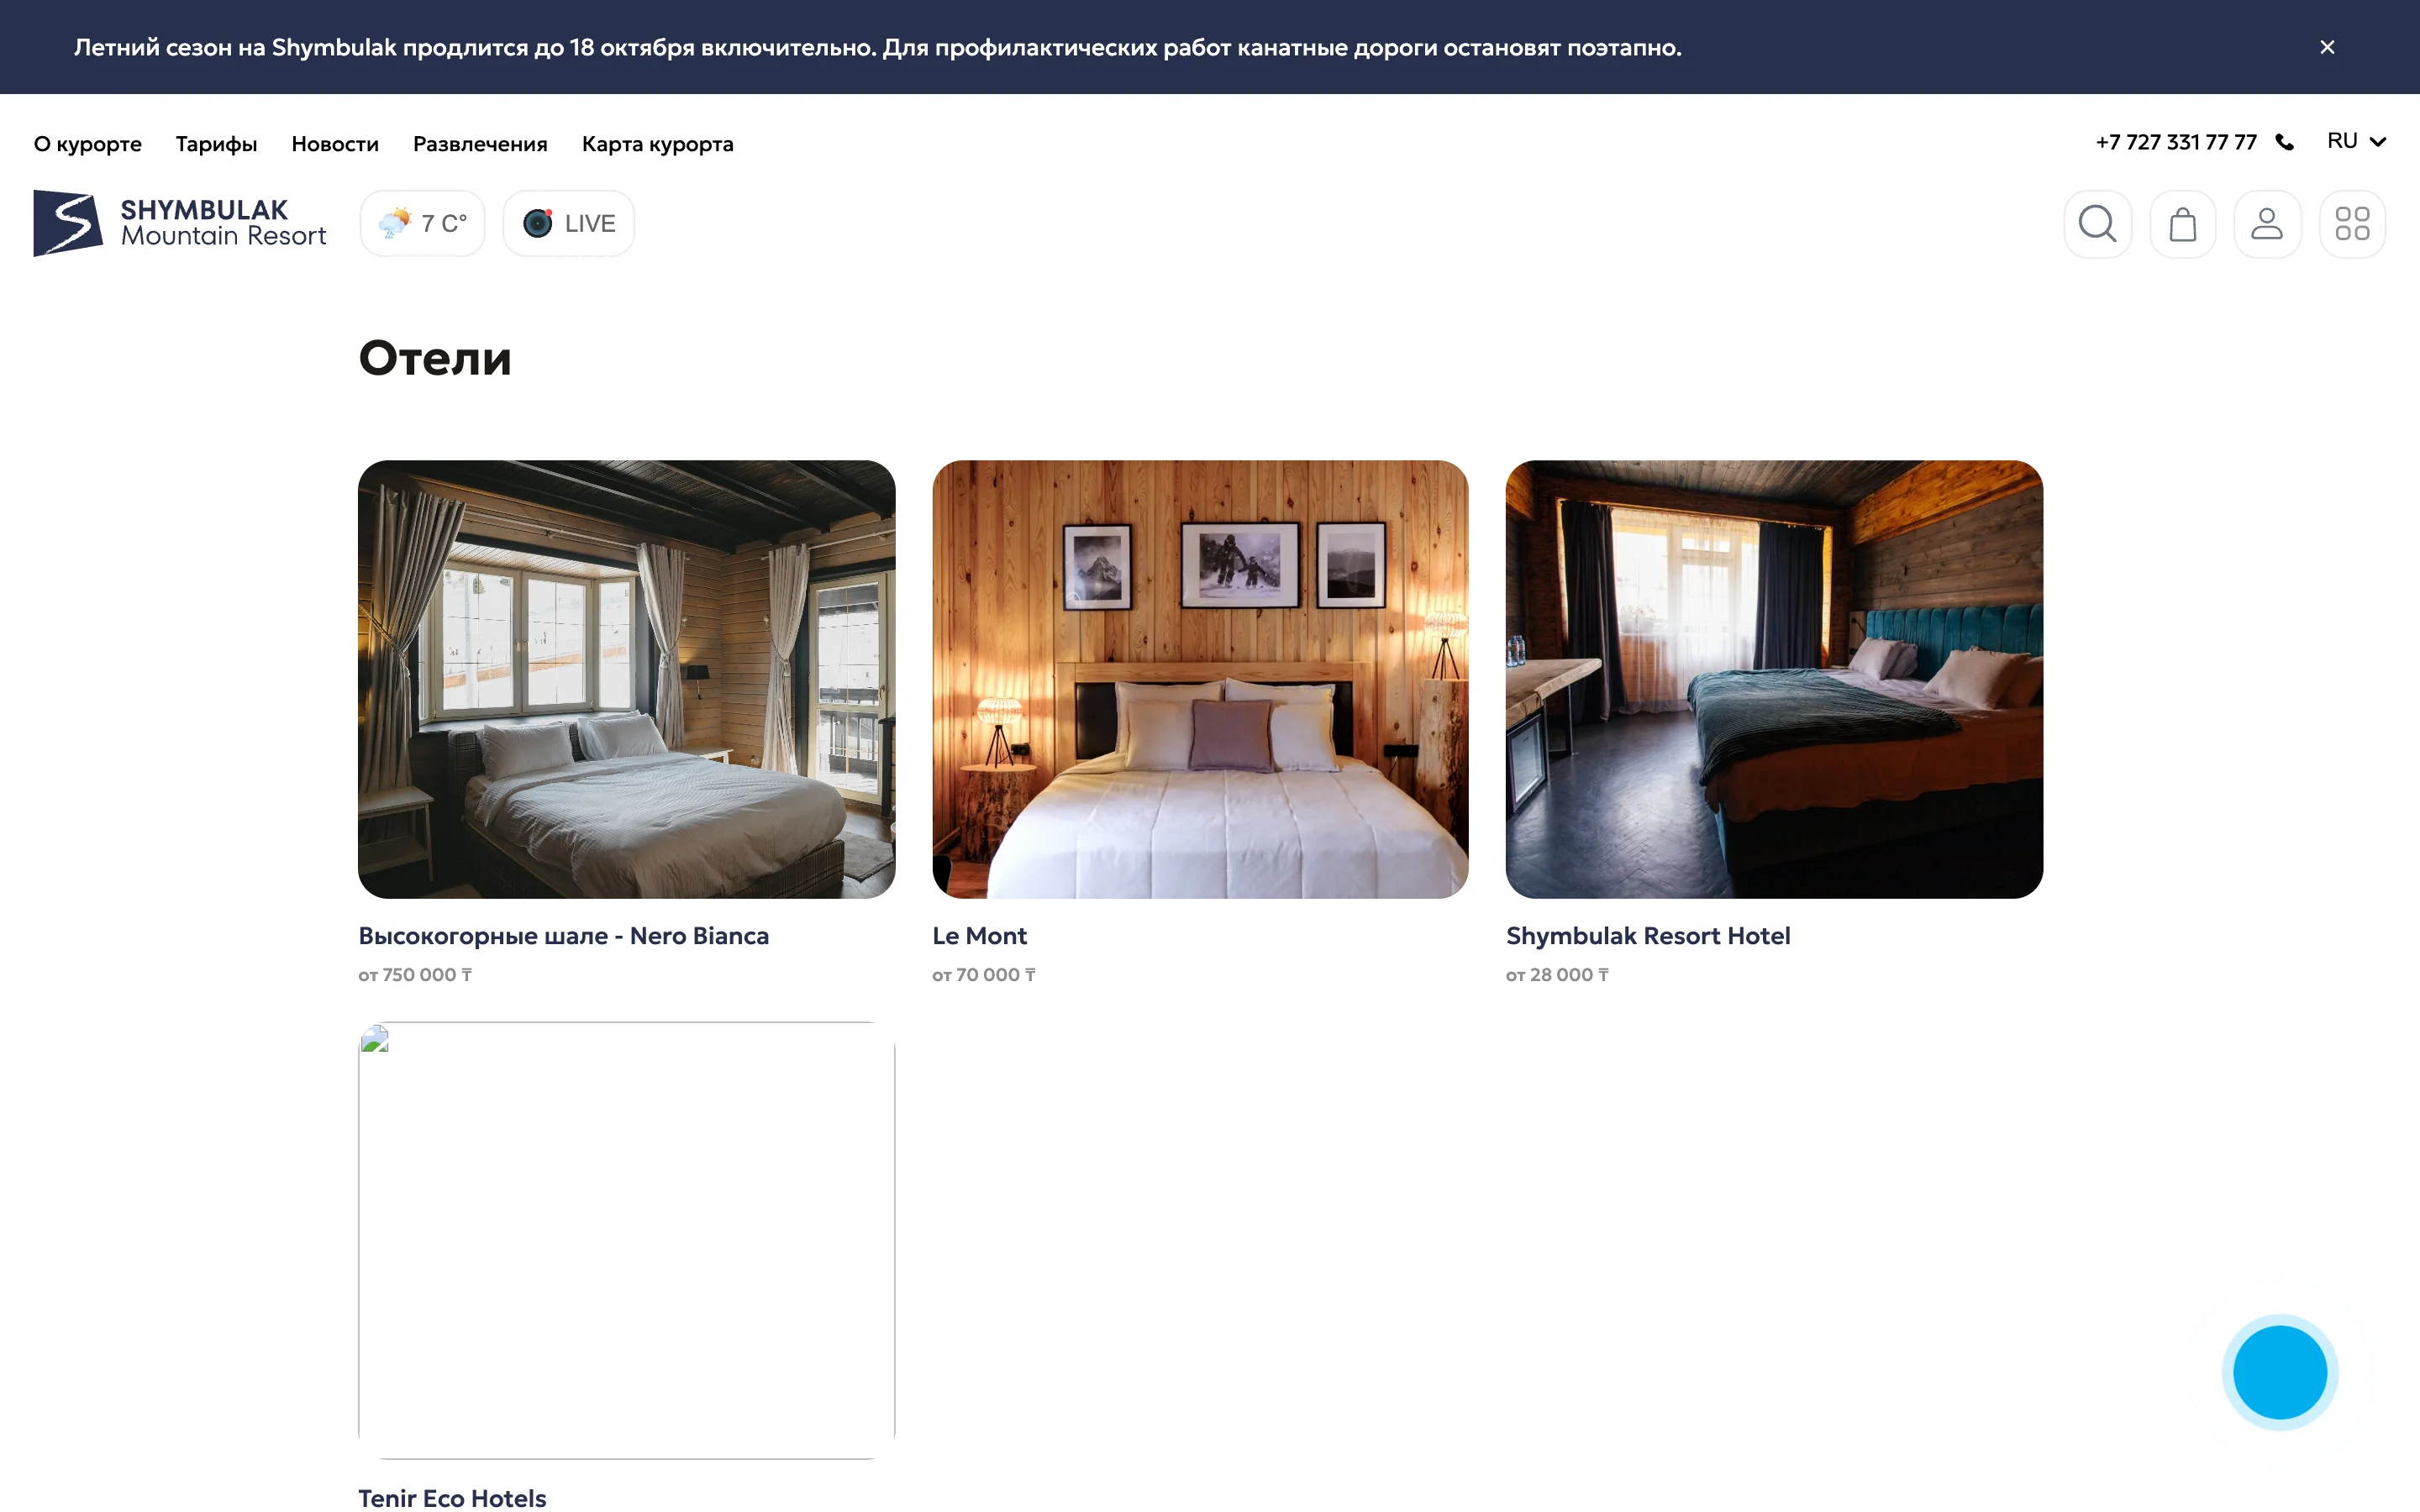The width and height of the screenshot is (2420, 1512).
Task: Go to Новости in navigation
Action: [x=335, y=144]
